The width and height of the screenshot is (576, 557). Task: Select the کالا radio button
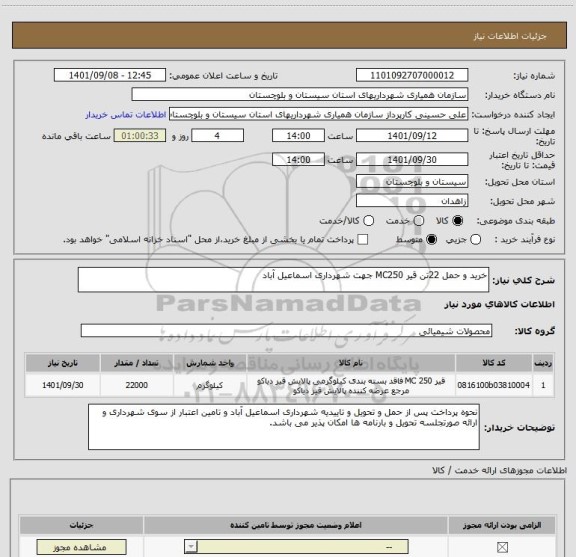pos(458,221)
